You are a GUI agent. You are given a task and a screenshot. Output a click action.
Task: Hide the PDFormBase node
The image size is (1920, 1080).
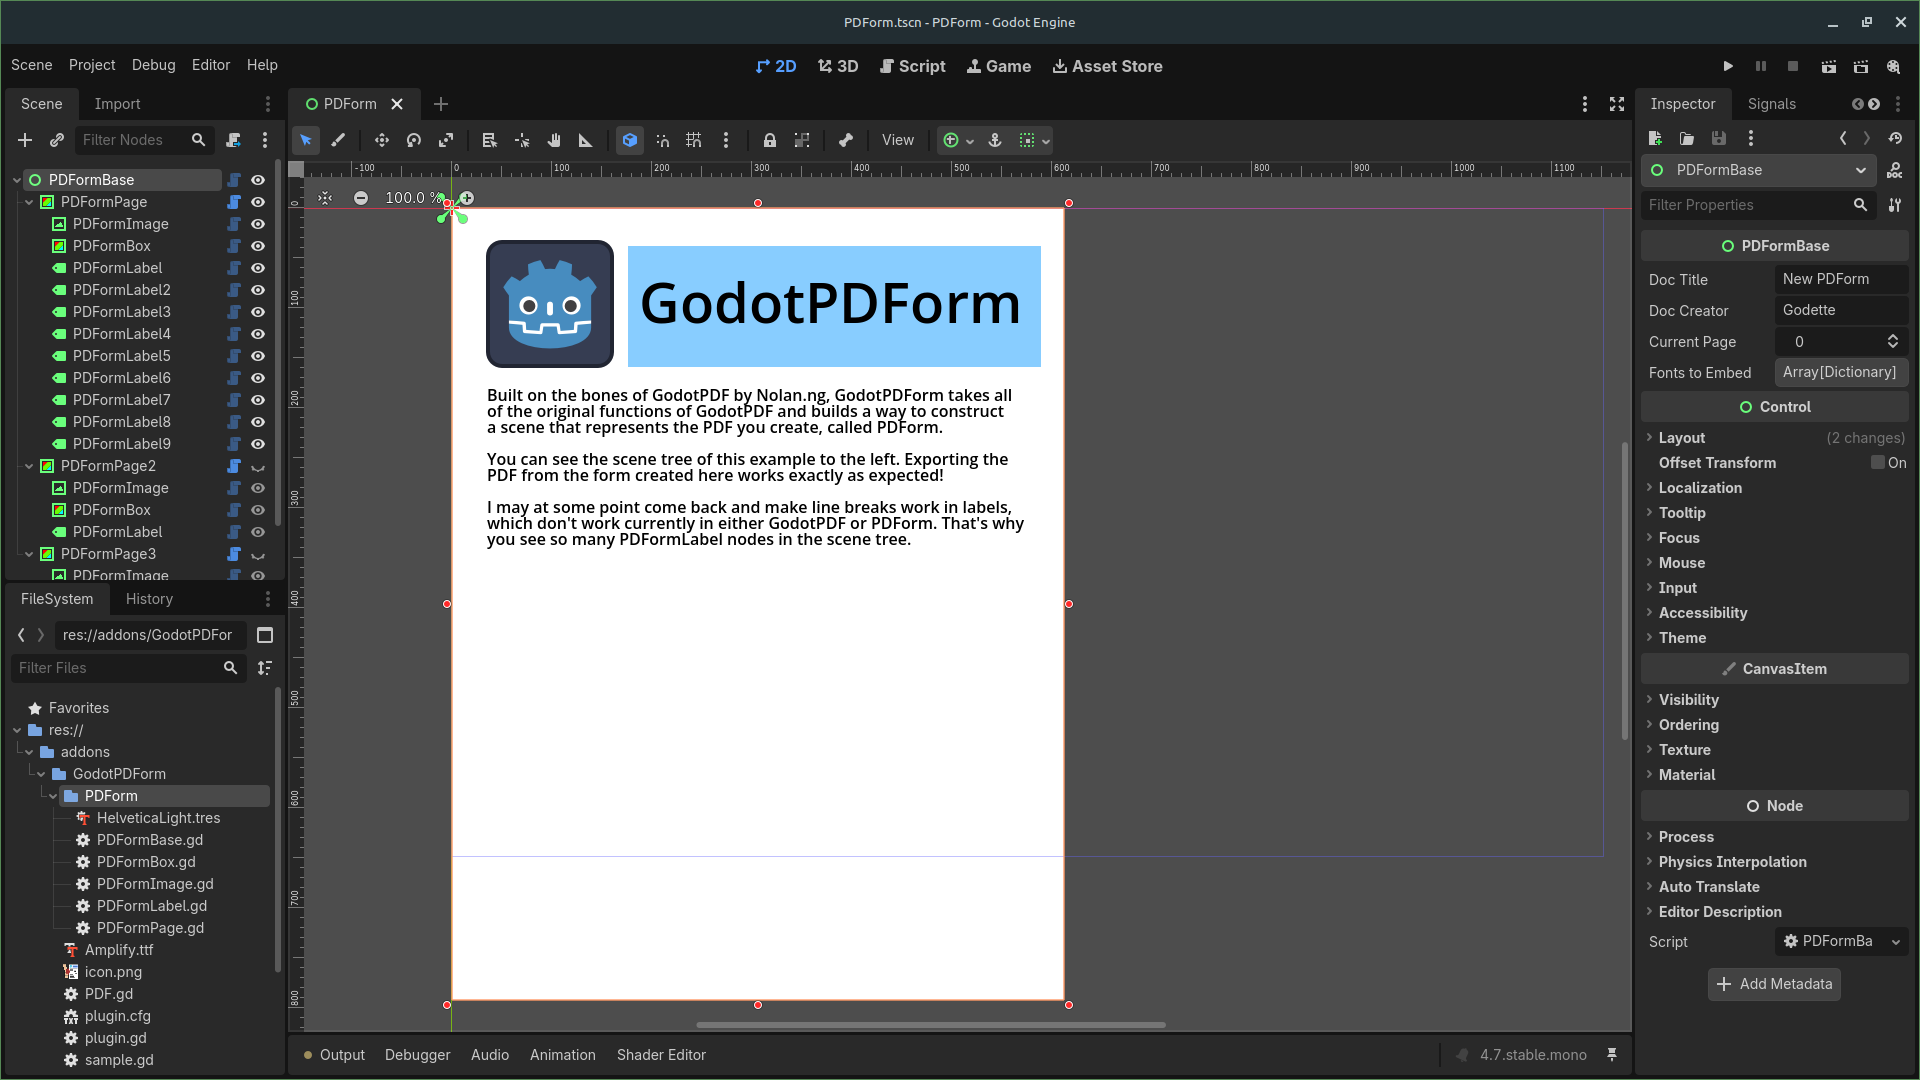(x=258, y=180)
